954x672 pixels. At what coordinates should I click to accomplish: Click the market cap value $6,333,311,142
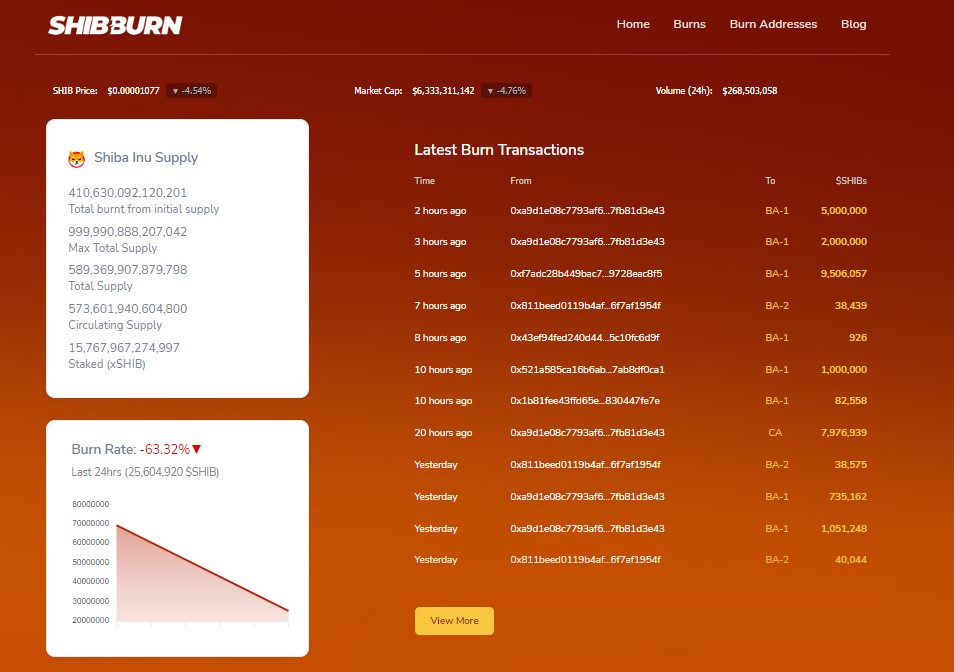click(x=443, y=91)
